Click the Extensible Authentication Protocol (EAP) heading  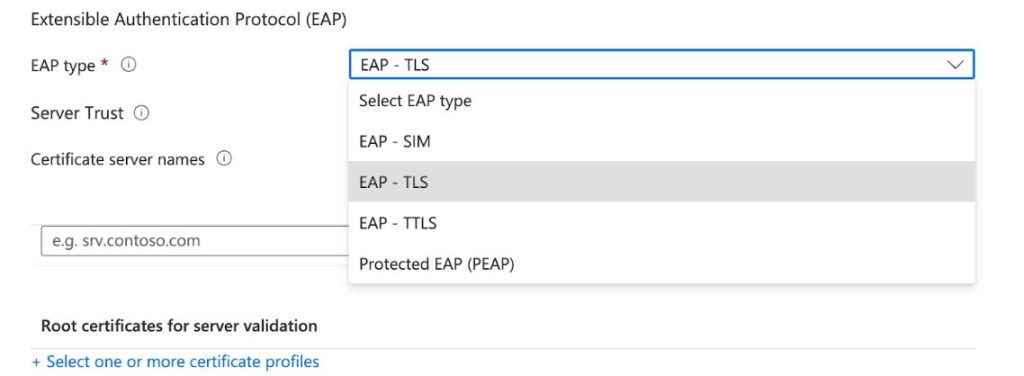[189, 20]
